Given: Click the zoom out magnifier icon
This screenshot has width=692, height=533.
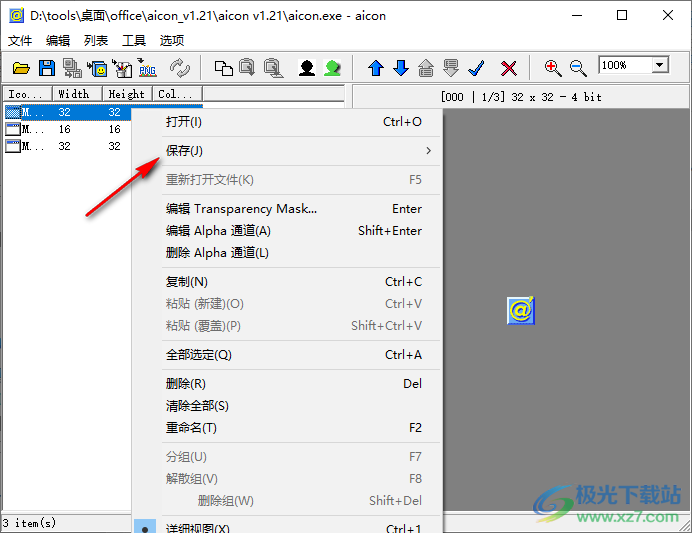Looking at the screenshot, I should (x=578, y=68).
